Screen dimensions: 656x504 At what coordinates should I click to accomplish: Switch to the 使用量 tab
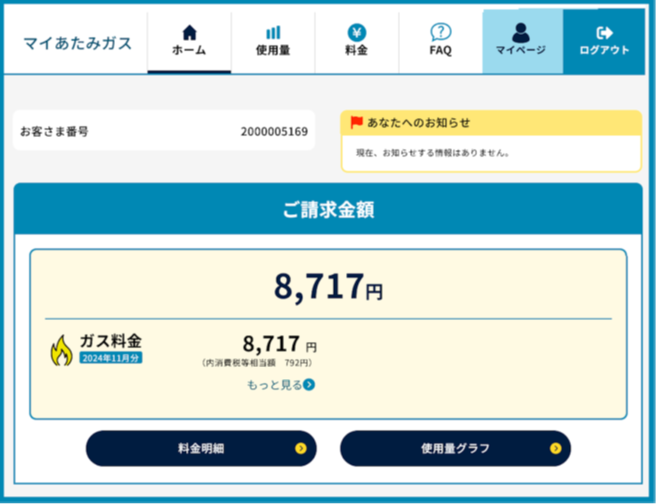tap(273, 42)
